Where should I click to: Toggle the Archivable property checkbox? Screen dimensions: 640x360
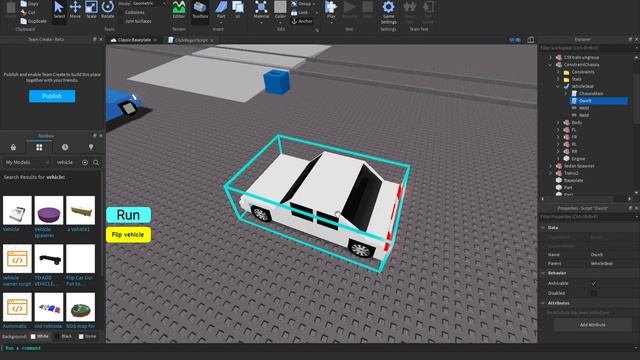(594, 283)
